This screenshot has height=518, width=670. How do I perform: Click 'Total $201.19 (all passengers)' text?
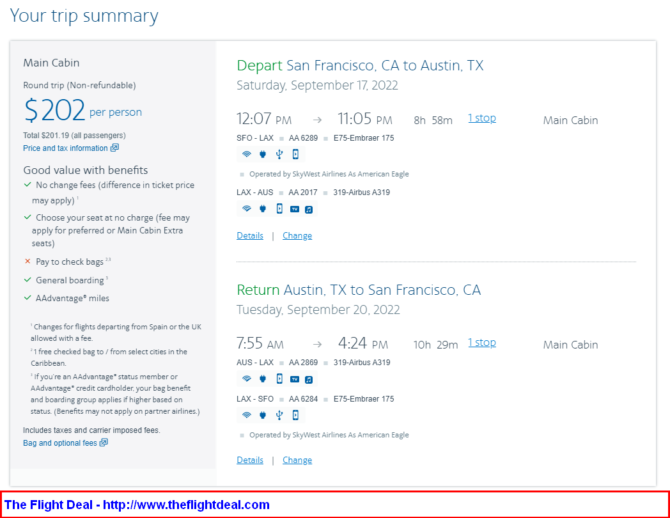[74, 135]
